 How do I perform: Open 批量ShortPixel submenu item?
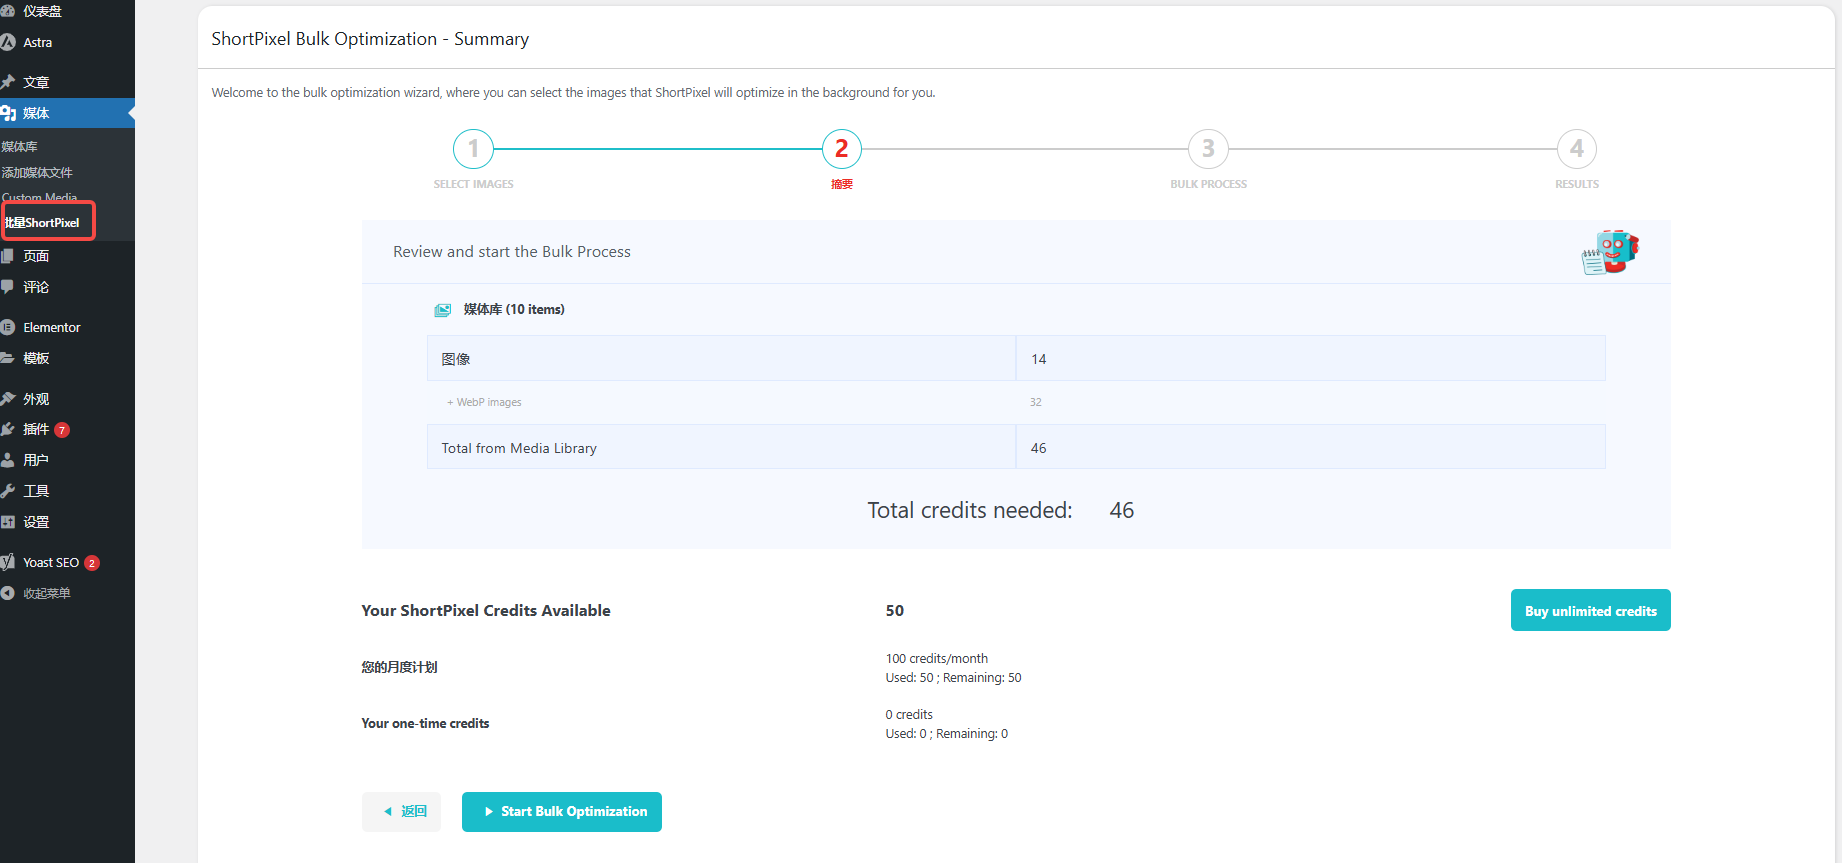[43, 222]
